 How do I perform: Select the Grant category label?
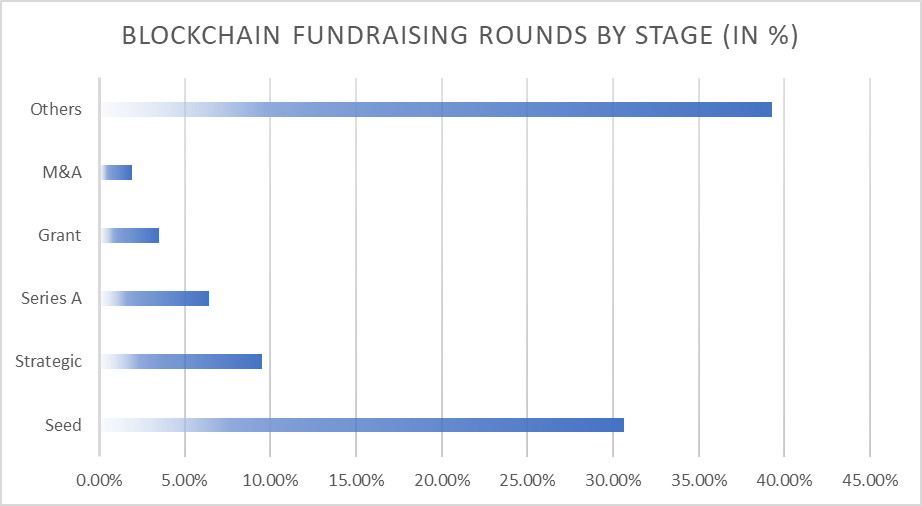[59, 236]
